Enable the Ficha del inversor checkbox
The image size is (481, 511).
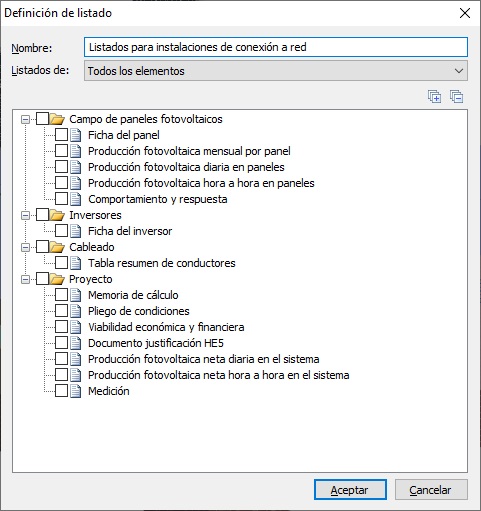pos(61,231)
